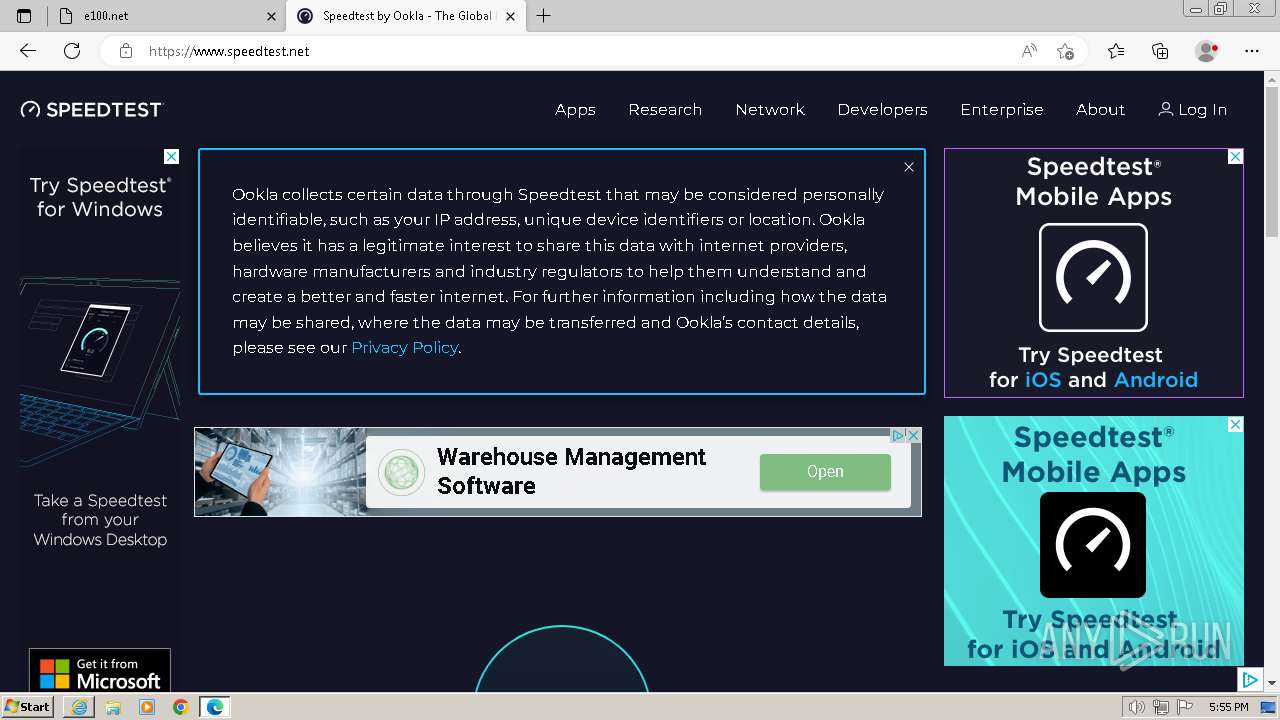Viewport: 1280px width, 720px height.
Task: Open the browser profile avatar
Action: click(x=1207, y=51)
